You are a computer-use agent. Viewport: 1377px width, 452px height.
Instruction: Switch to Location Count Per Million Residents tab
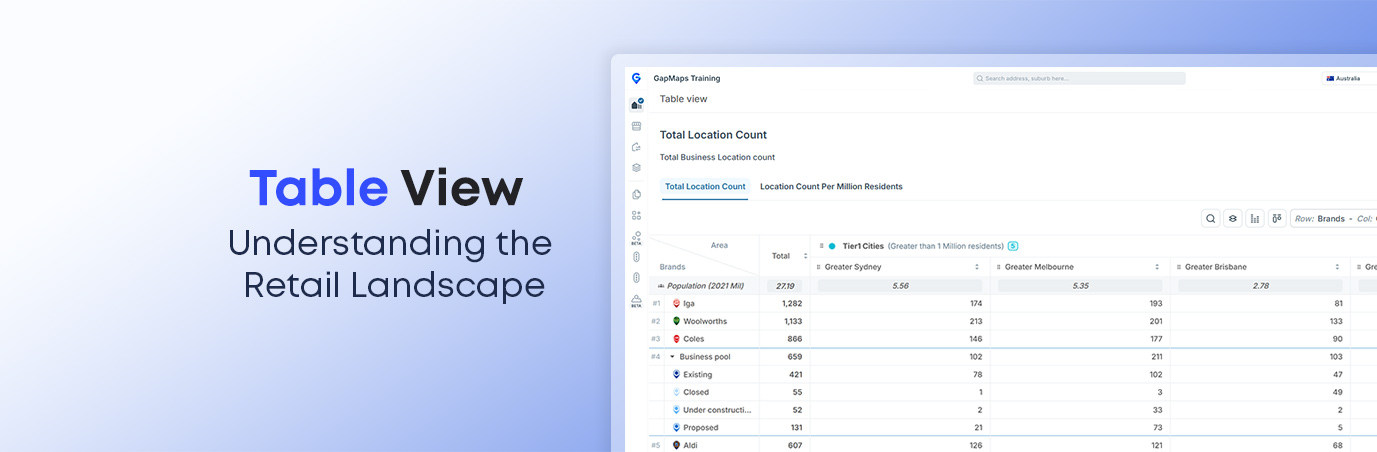coord(831,187)
